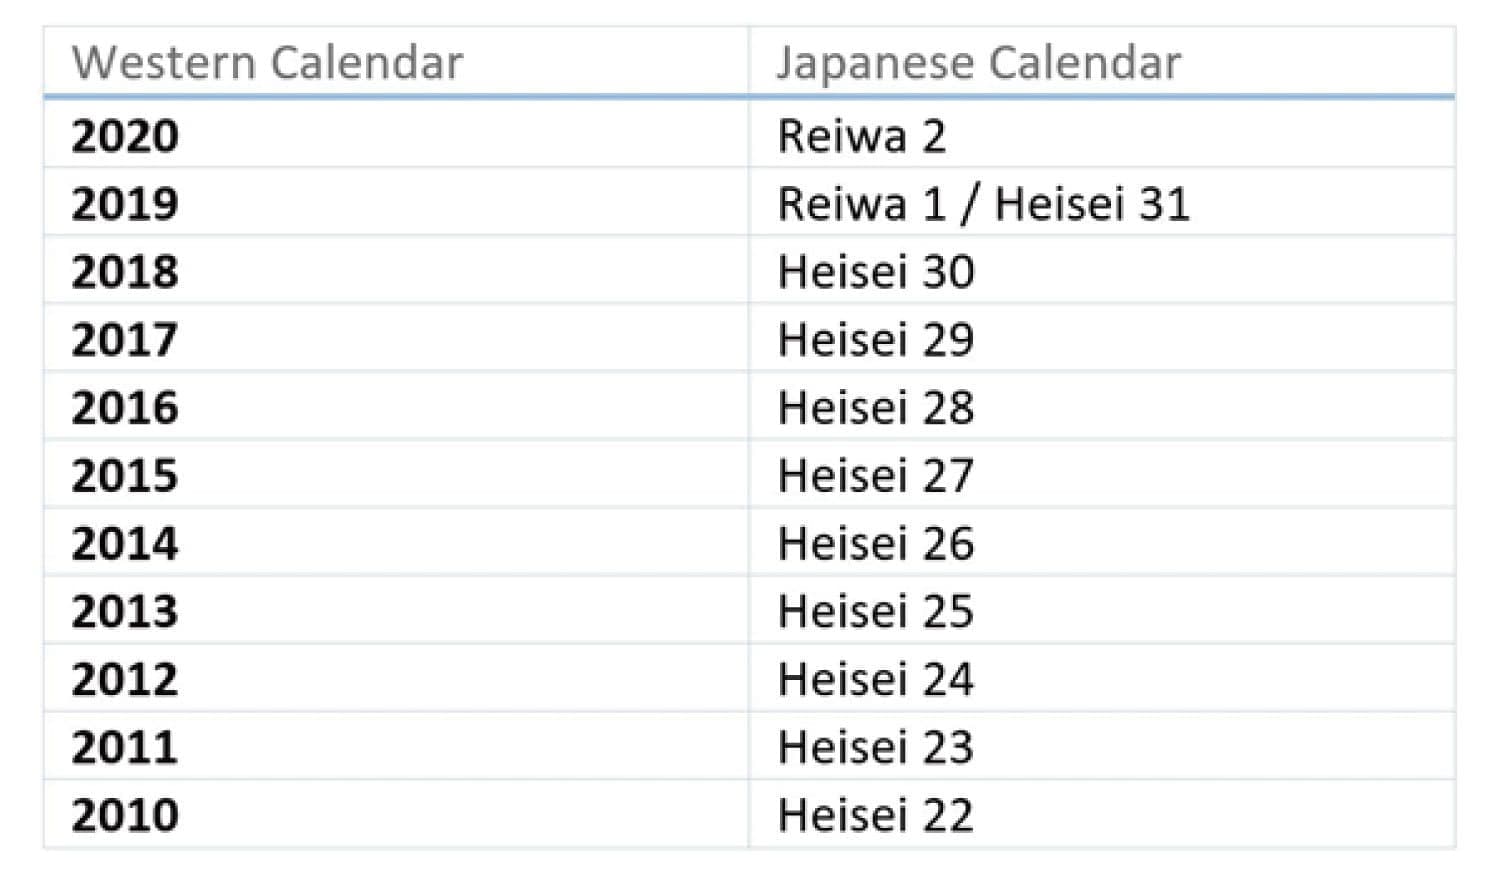
Task: Select the Heisei 29 cell
Action: 875,340
